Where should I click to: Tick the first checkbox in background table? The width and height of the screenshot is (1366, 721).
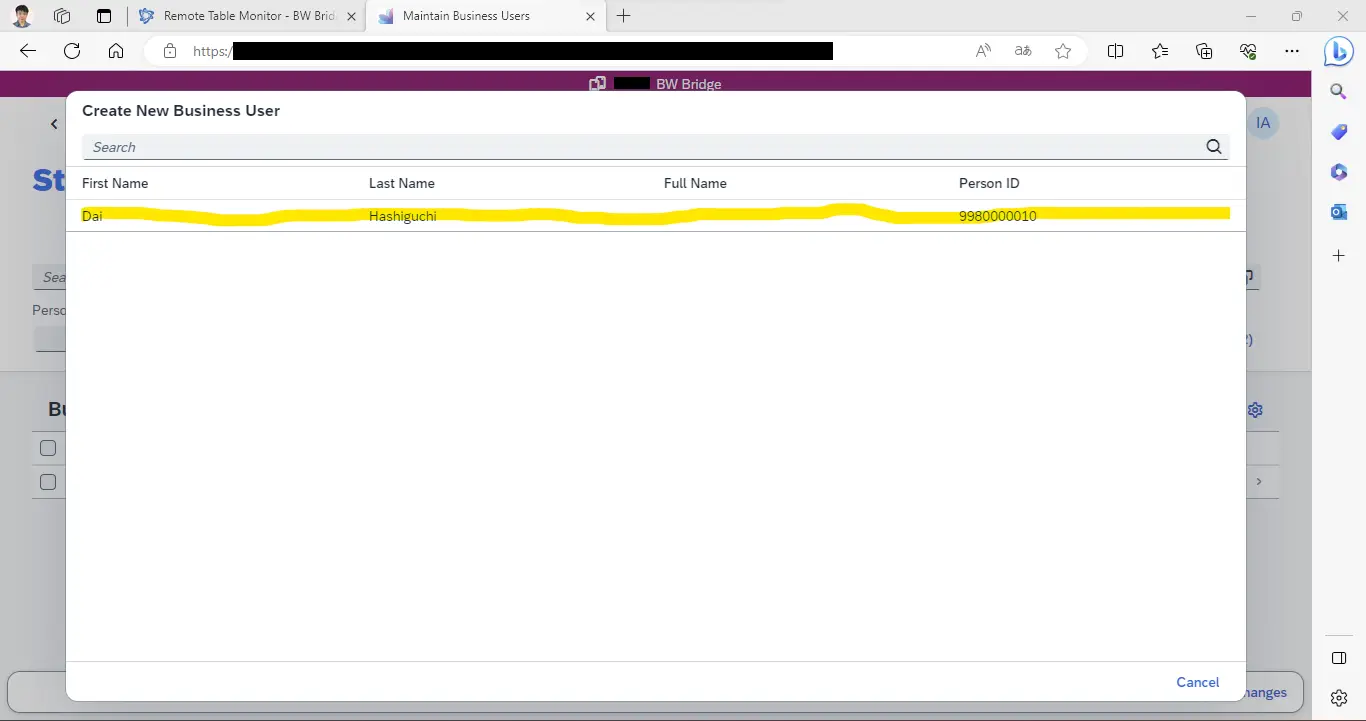pyautogui.click(x=48, y=448)
